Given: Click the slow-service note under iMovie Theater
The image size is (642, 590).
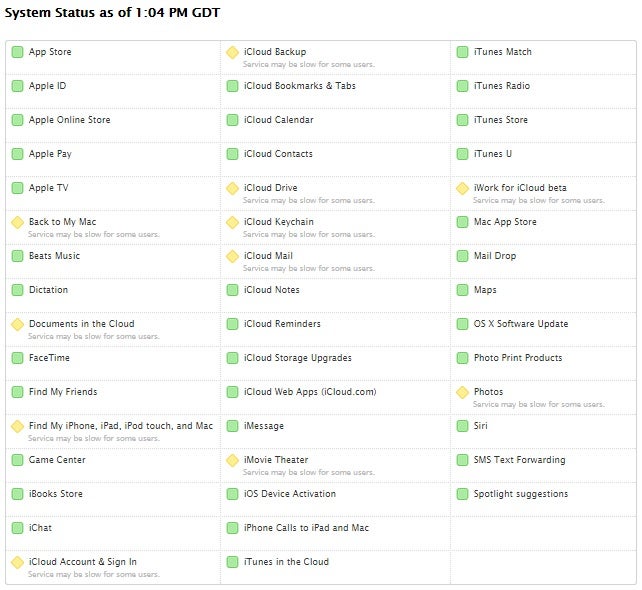Looking at the screenshot, I should (309, 472).
